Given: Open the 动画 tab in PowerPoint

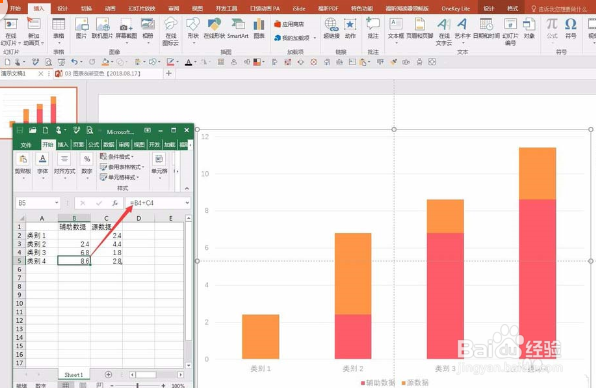Looking at the screenshot, I should click(x=109, y=8).
